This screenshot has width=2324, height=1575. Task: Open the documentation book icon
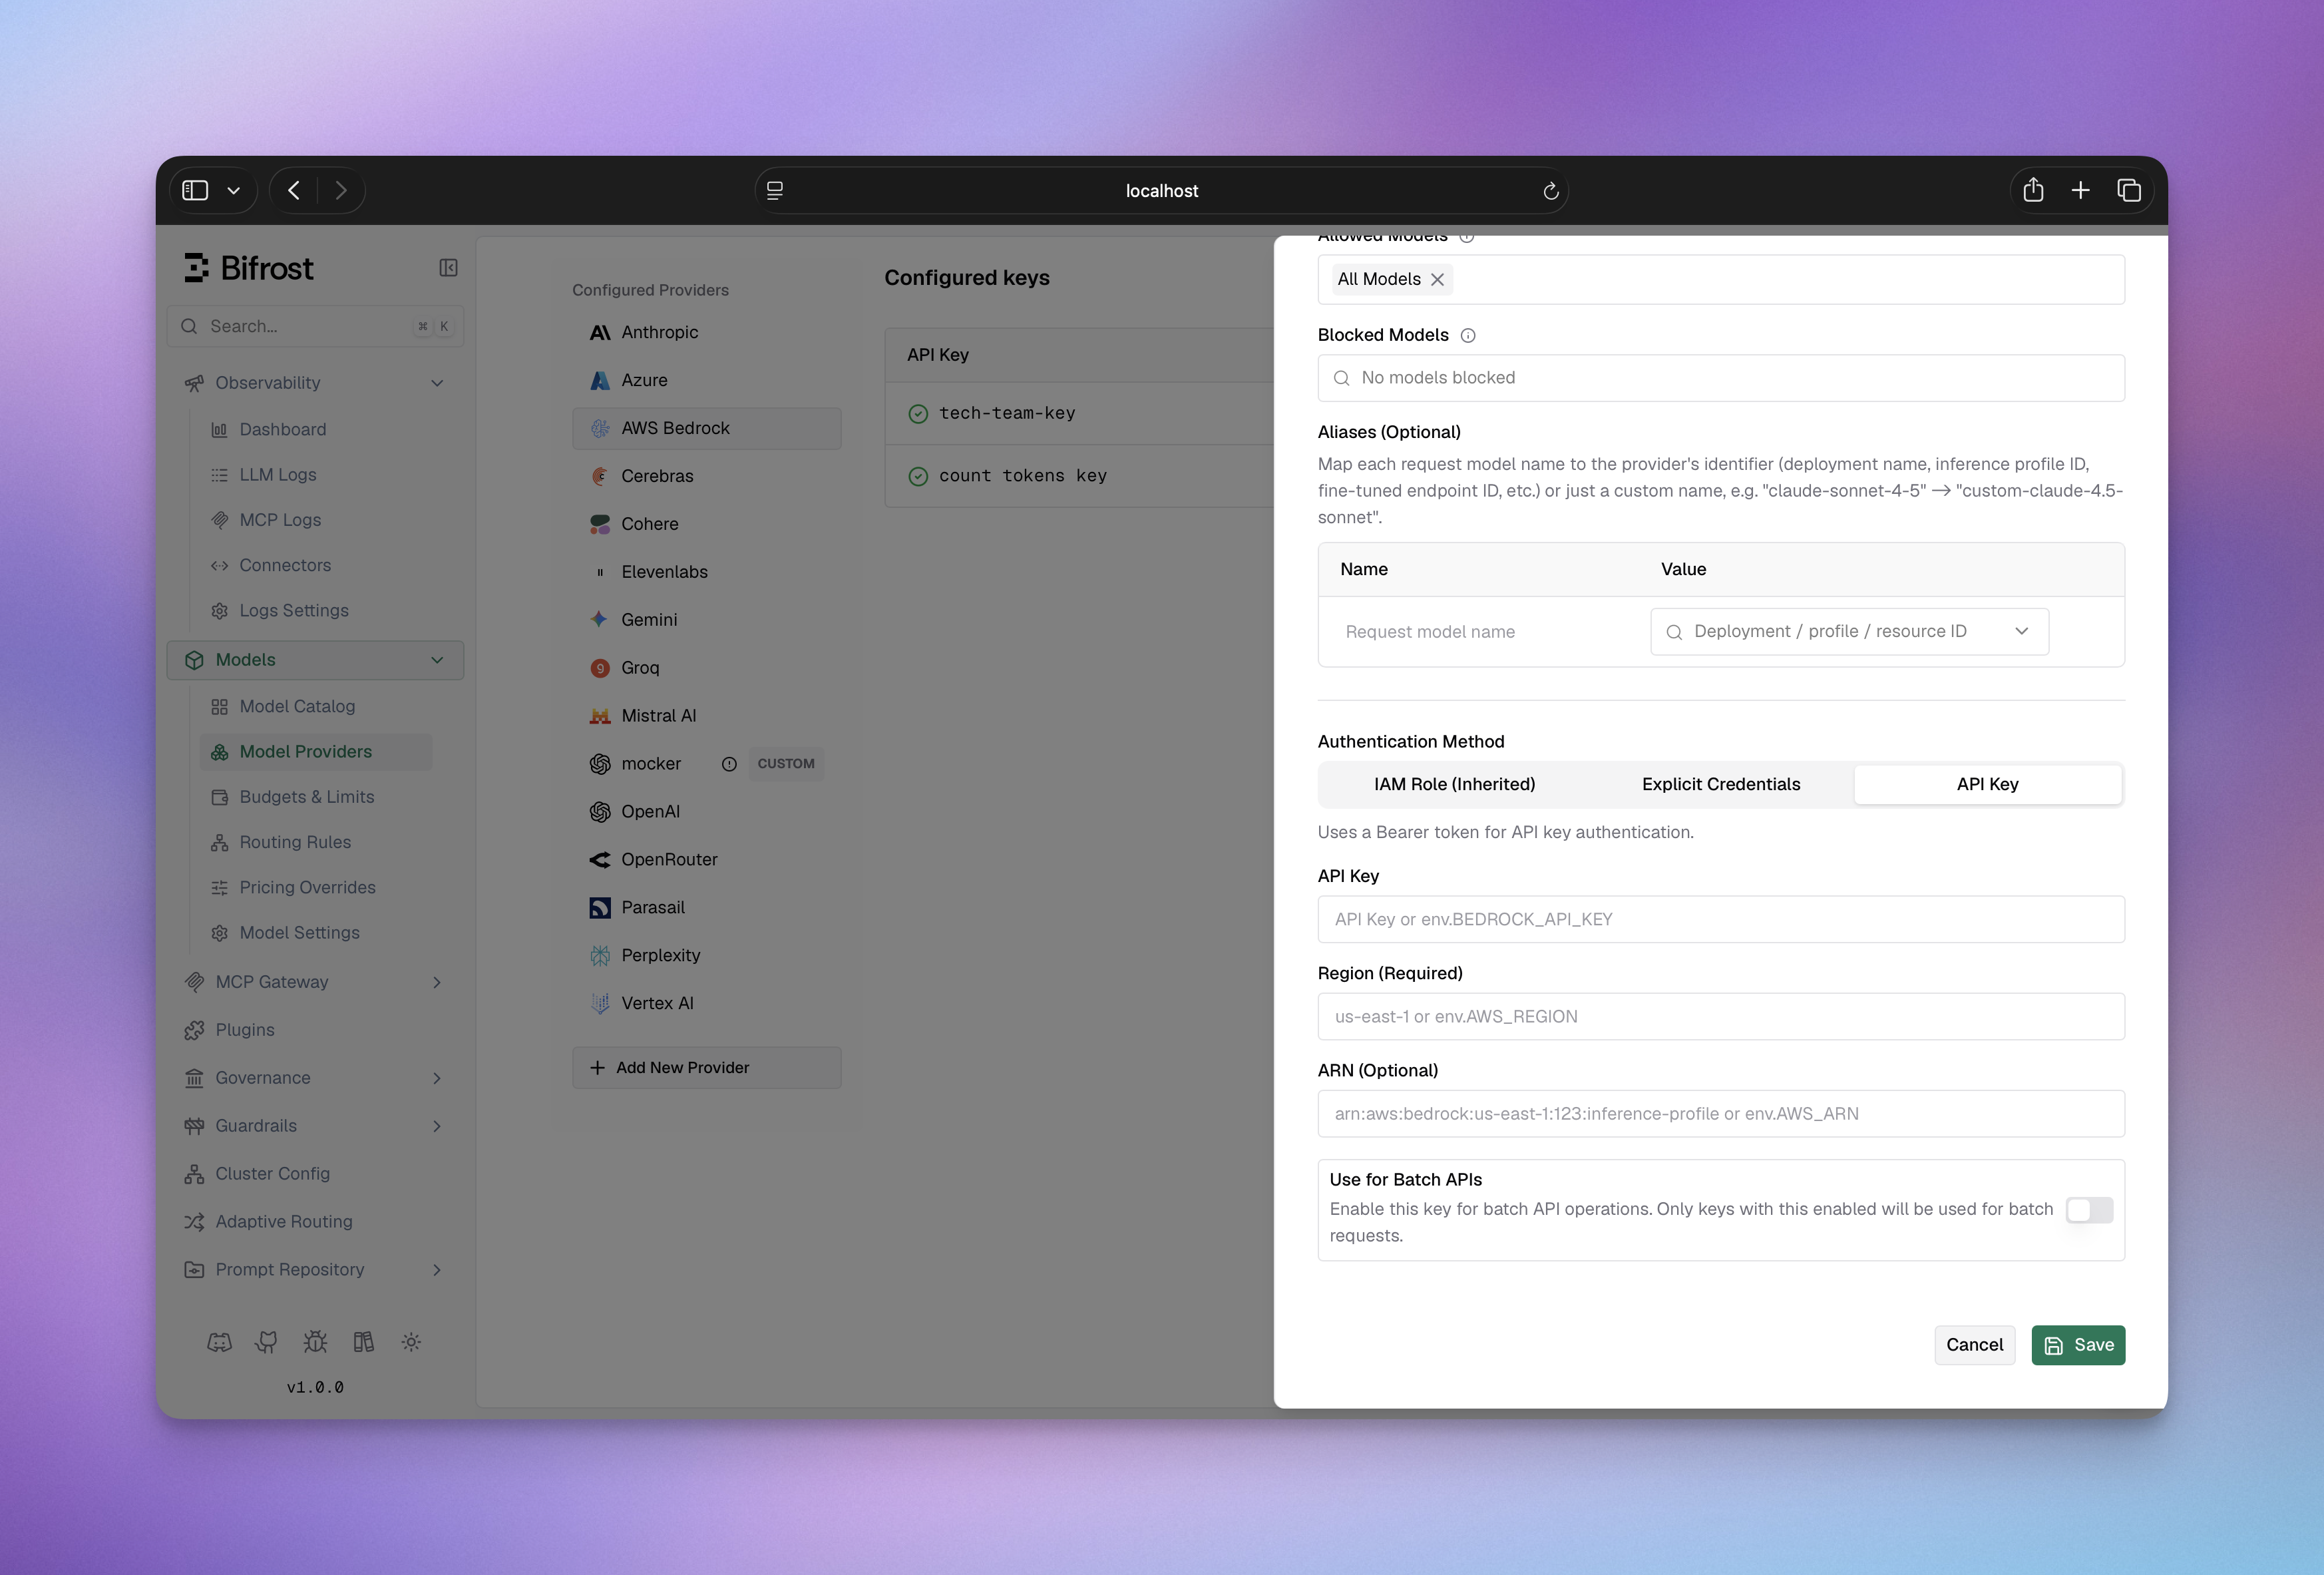[363, 1342]
